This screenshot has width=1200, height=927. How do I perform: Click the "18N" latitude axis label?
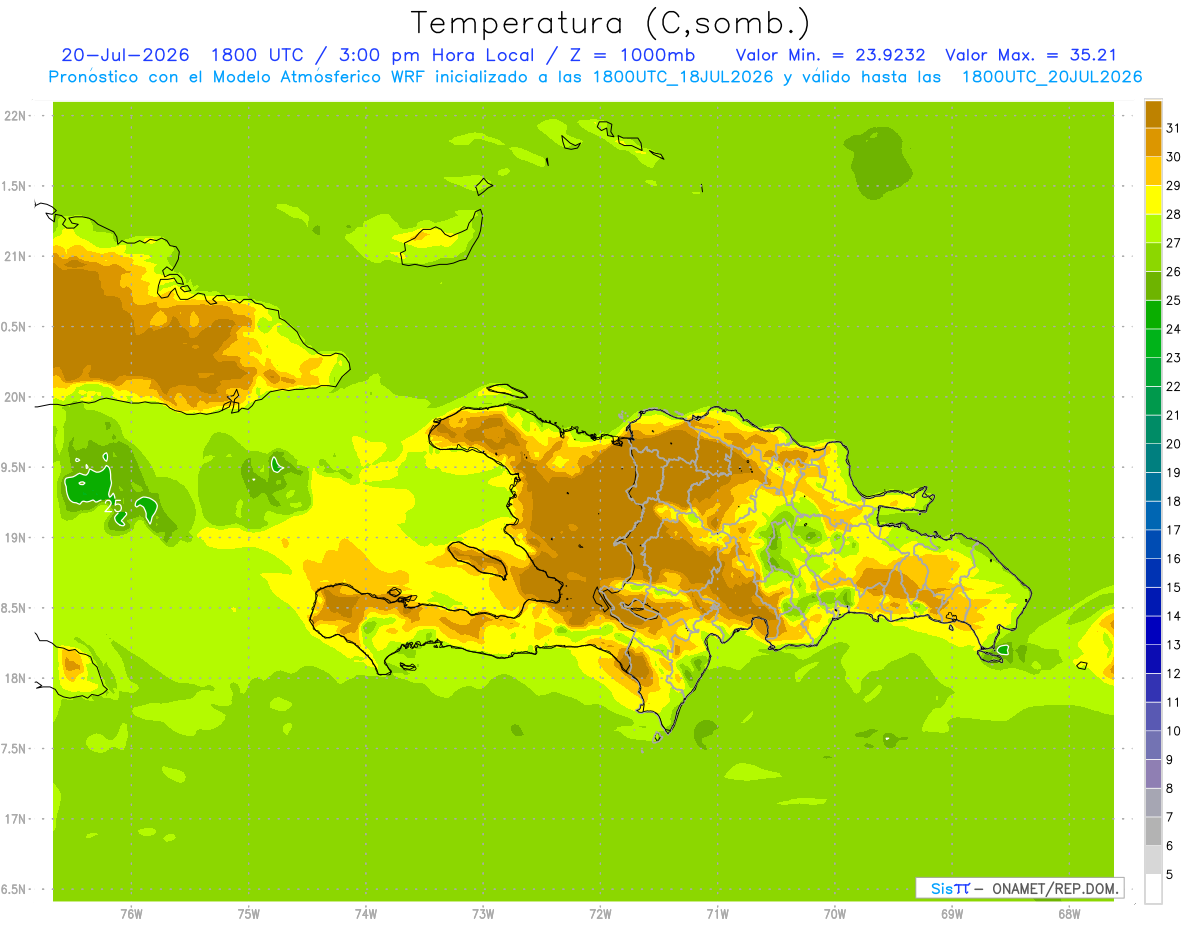tap(14, 678)
